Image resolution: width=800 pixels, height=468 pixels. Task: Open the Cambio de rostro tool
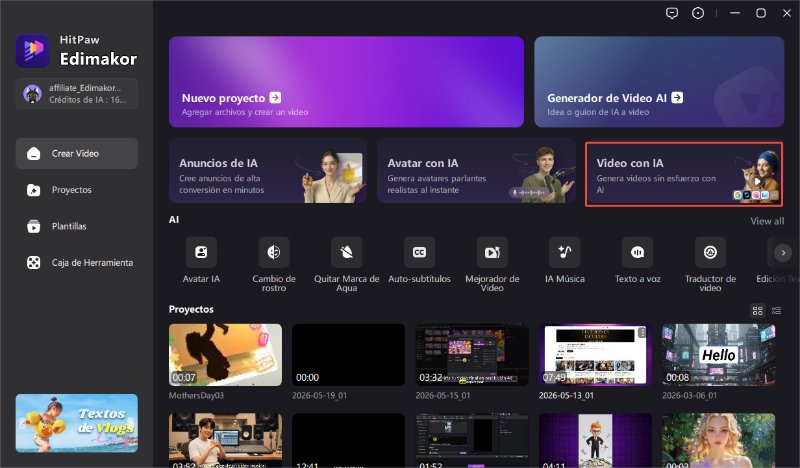(274, 264)
